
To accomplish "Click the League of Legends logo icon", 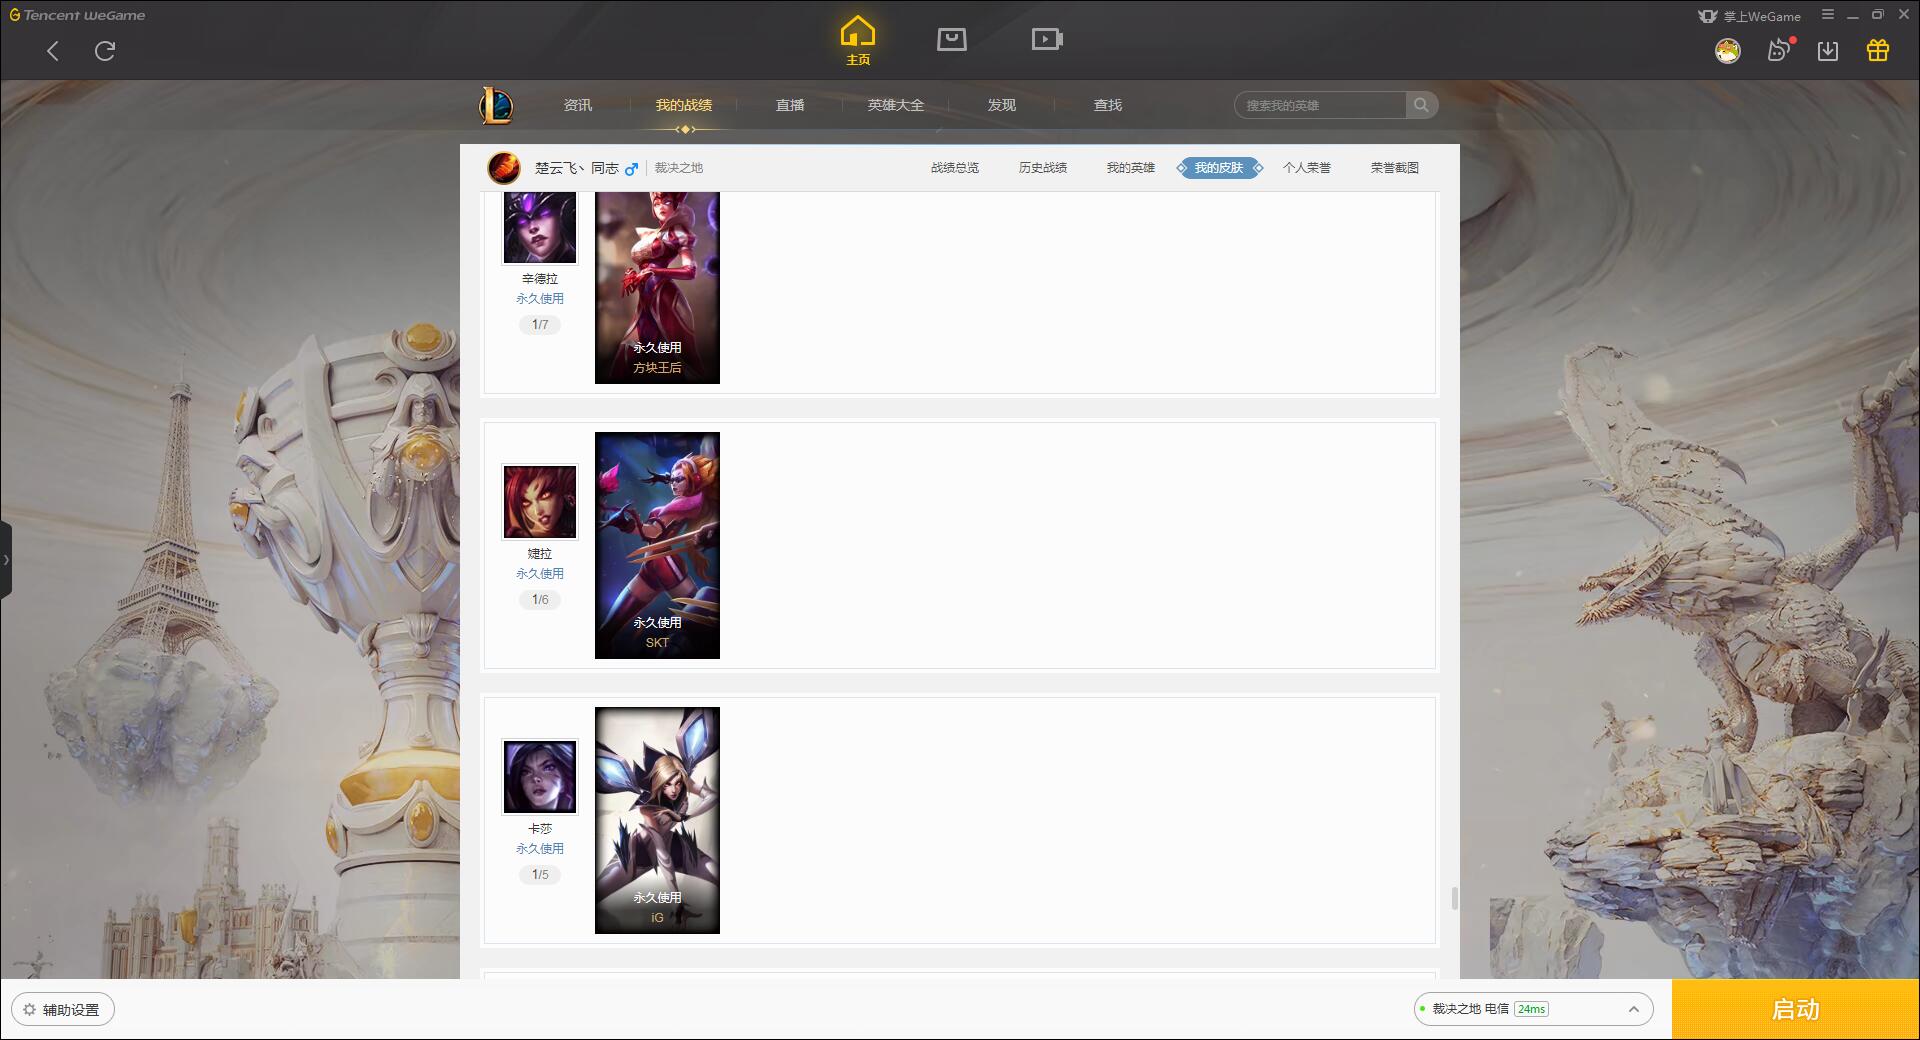I will 497,105.
